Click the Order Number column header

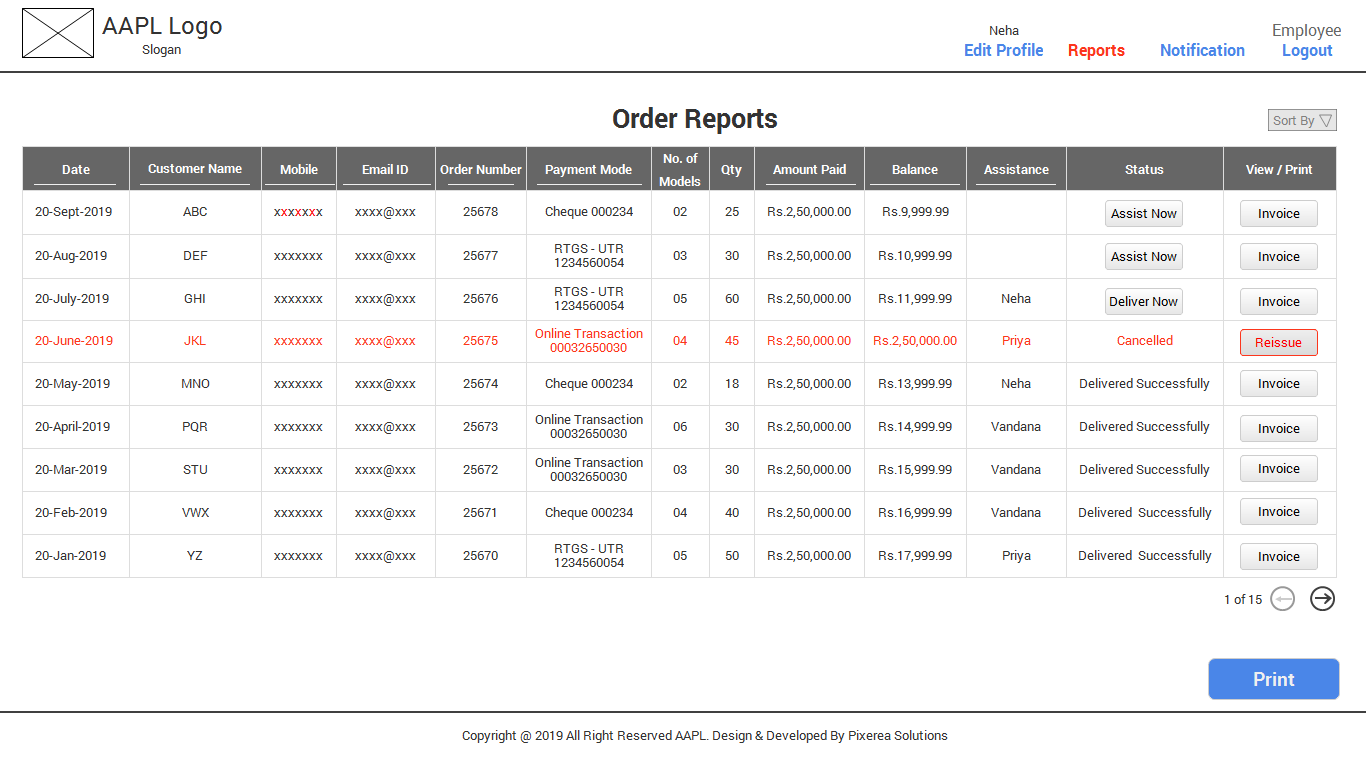point(481,169)
